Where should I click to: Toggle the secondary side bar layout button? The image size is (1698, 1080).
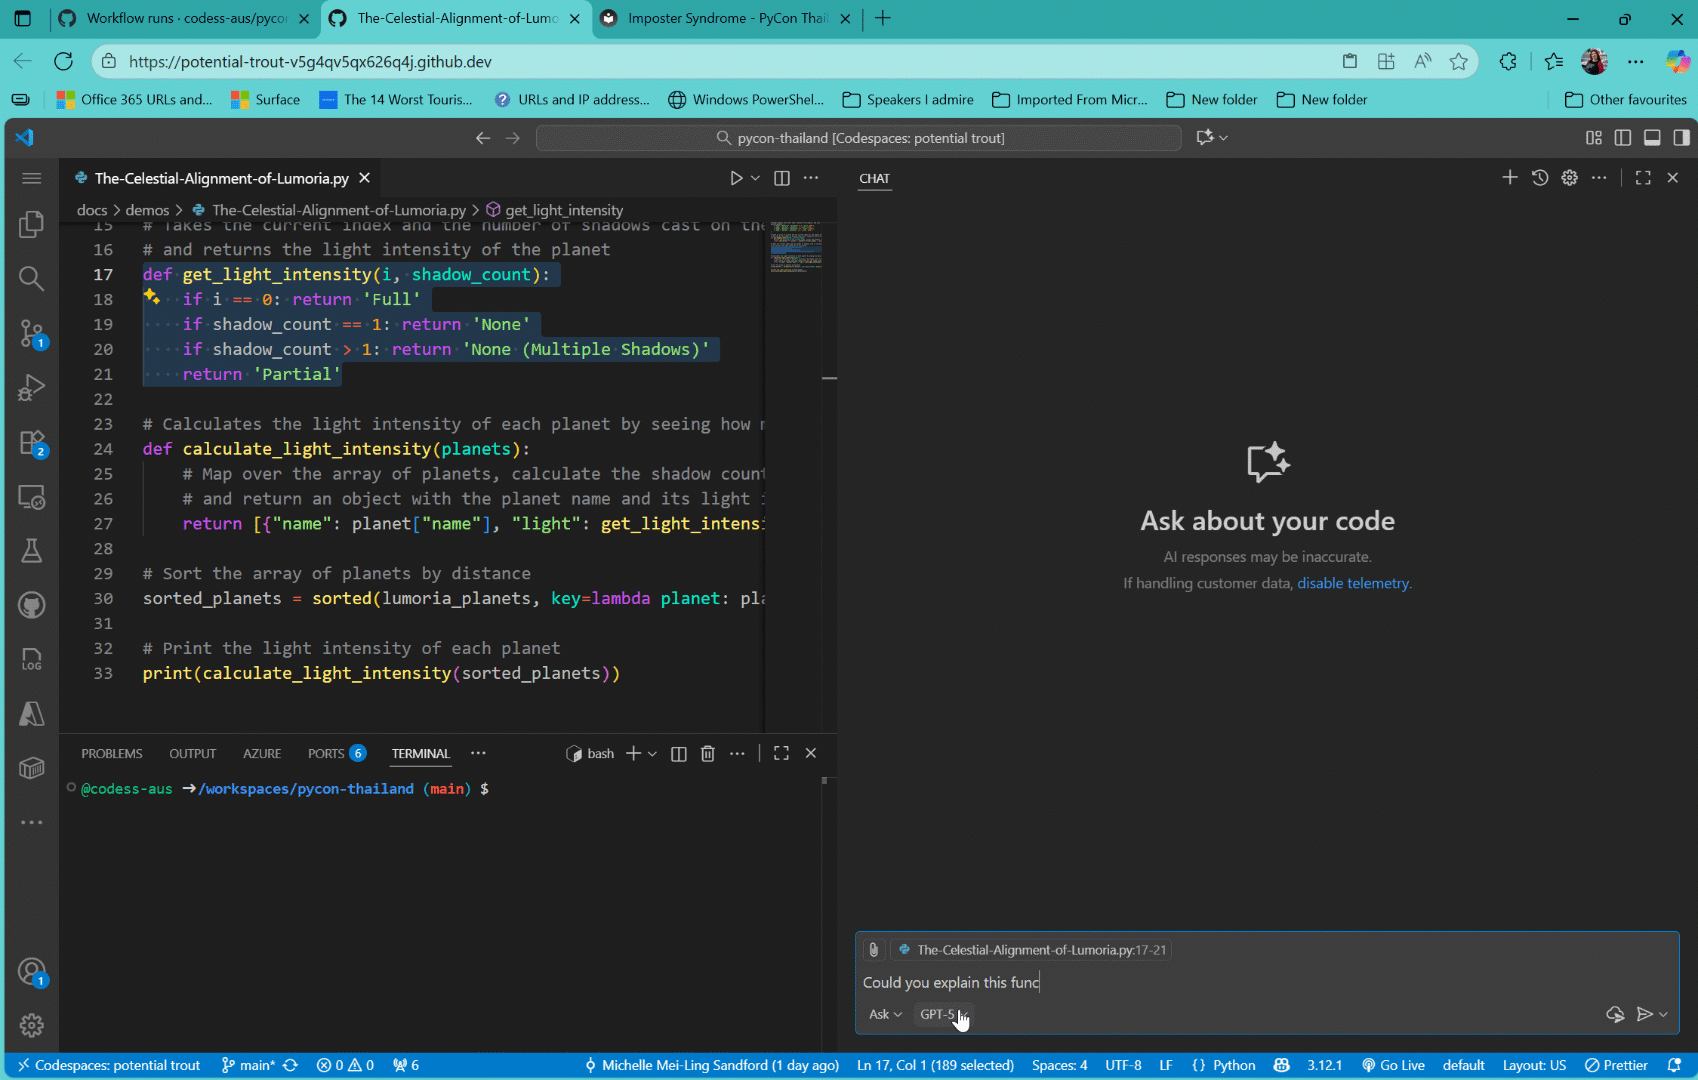pos(1681,138)
